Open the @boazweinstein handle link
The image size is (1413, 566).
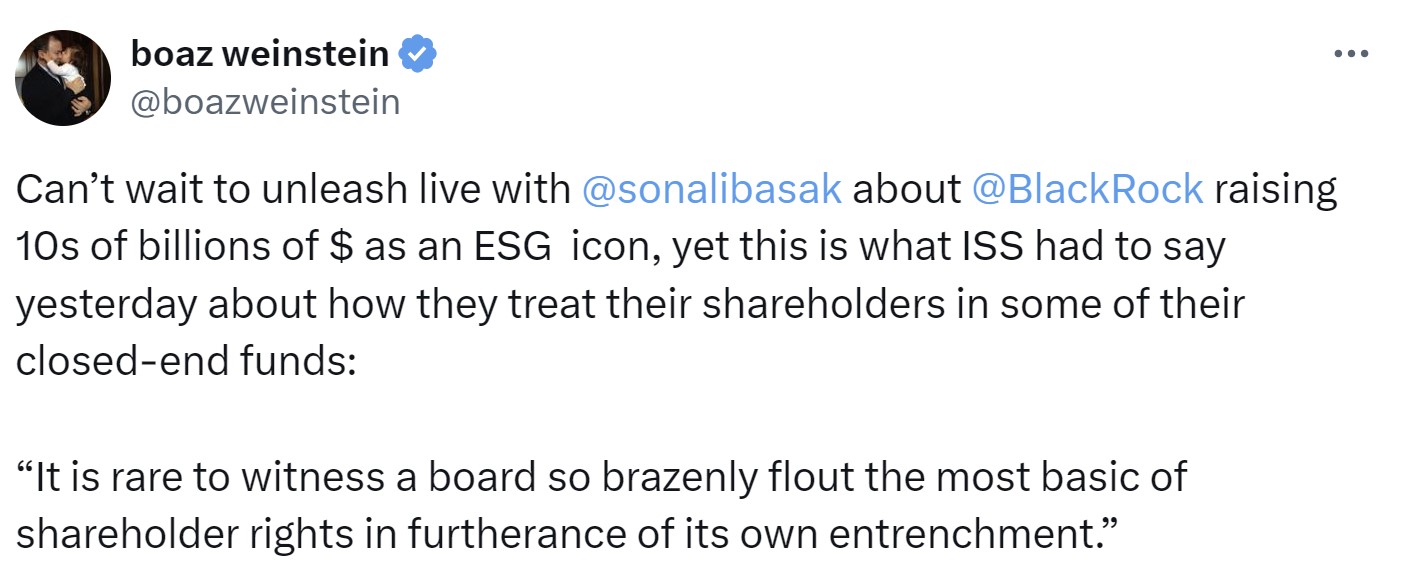click(x=265, y=101)
